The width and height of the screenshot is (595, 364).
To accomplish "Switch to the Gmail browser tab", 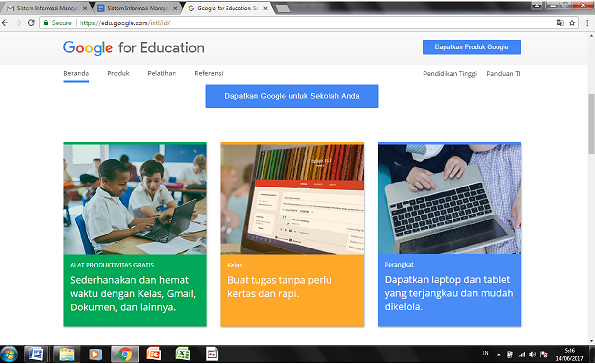I will pyautogui.click(x=47, y=8).
